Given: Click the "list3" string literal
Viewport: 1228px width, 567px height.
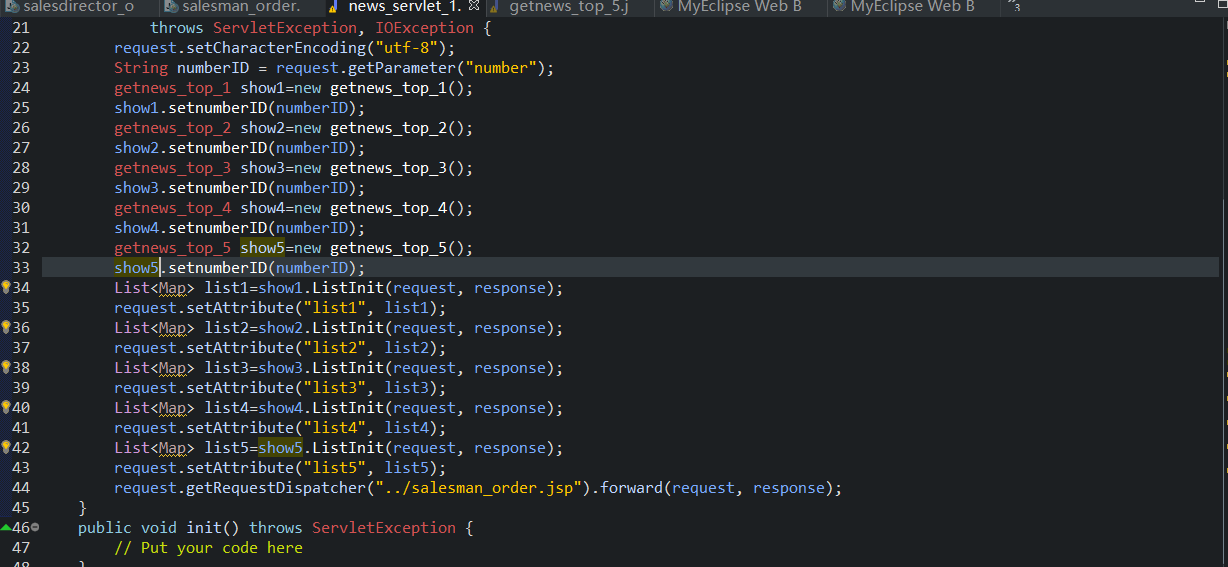Looking at the screenshot, I should coord(335,387).
